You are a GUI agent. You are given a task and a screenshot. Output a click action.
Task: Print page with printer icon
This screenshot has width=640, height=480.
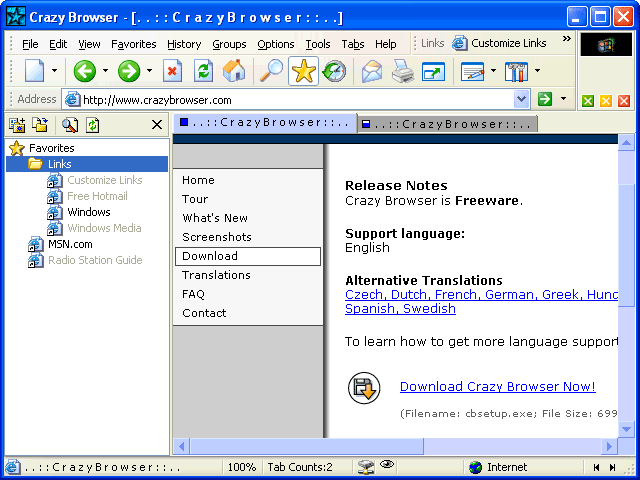click(403, 71)
